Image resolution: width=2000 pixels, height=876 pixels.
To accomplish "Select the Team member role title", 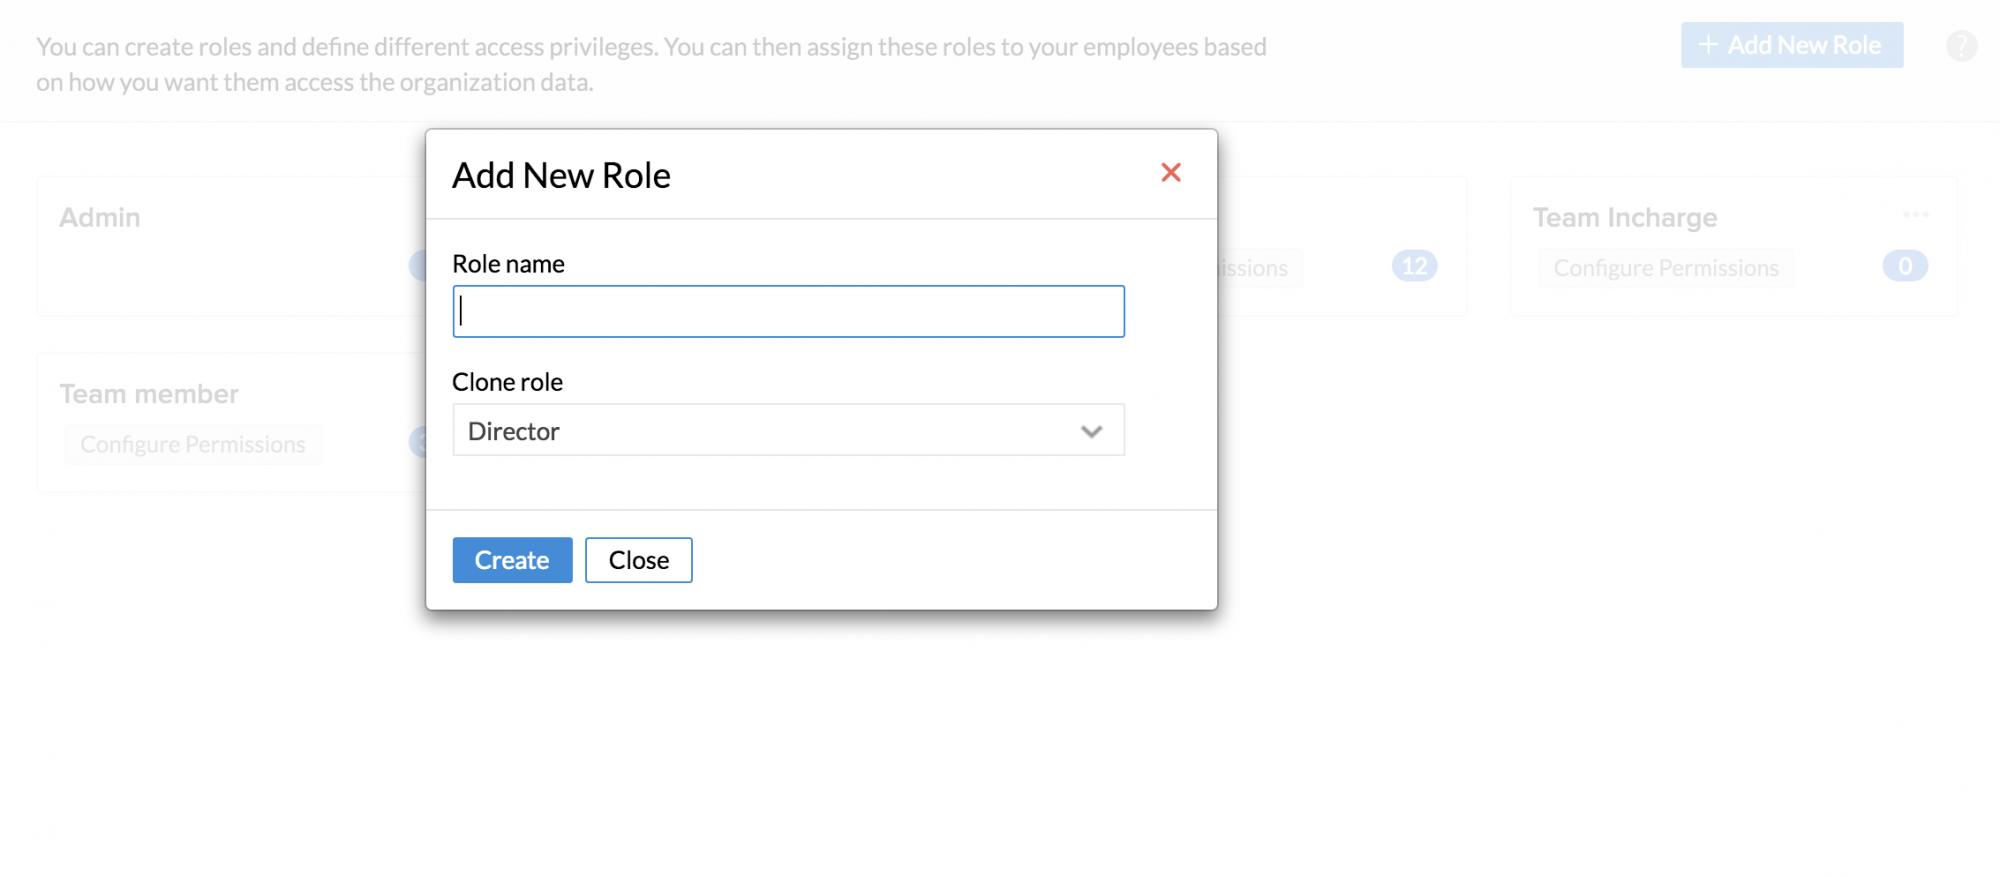I will point(149,394).
